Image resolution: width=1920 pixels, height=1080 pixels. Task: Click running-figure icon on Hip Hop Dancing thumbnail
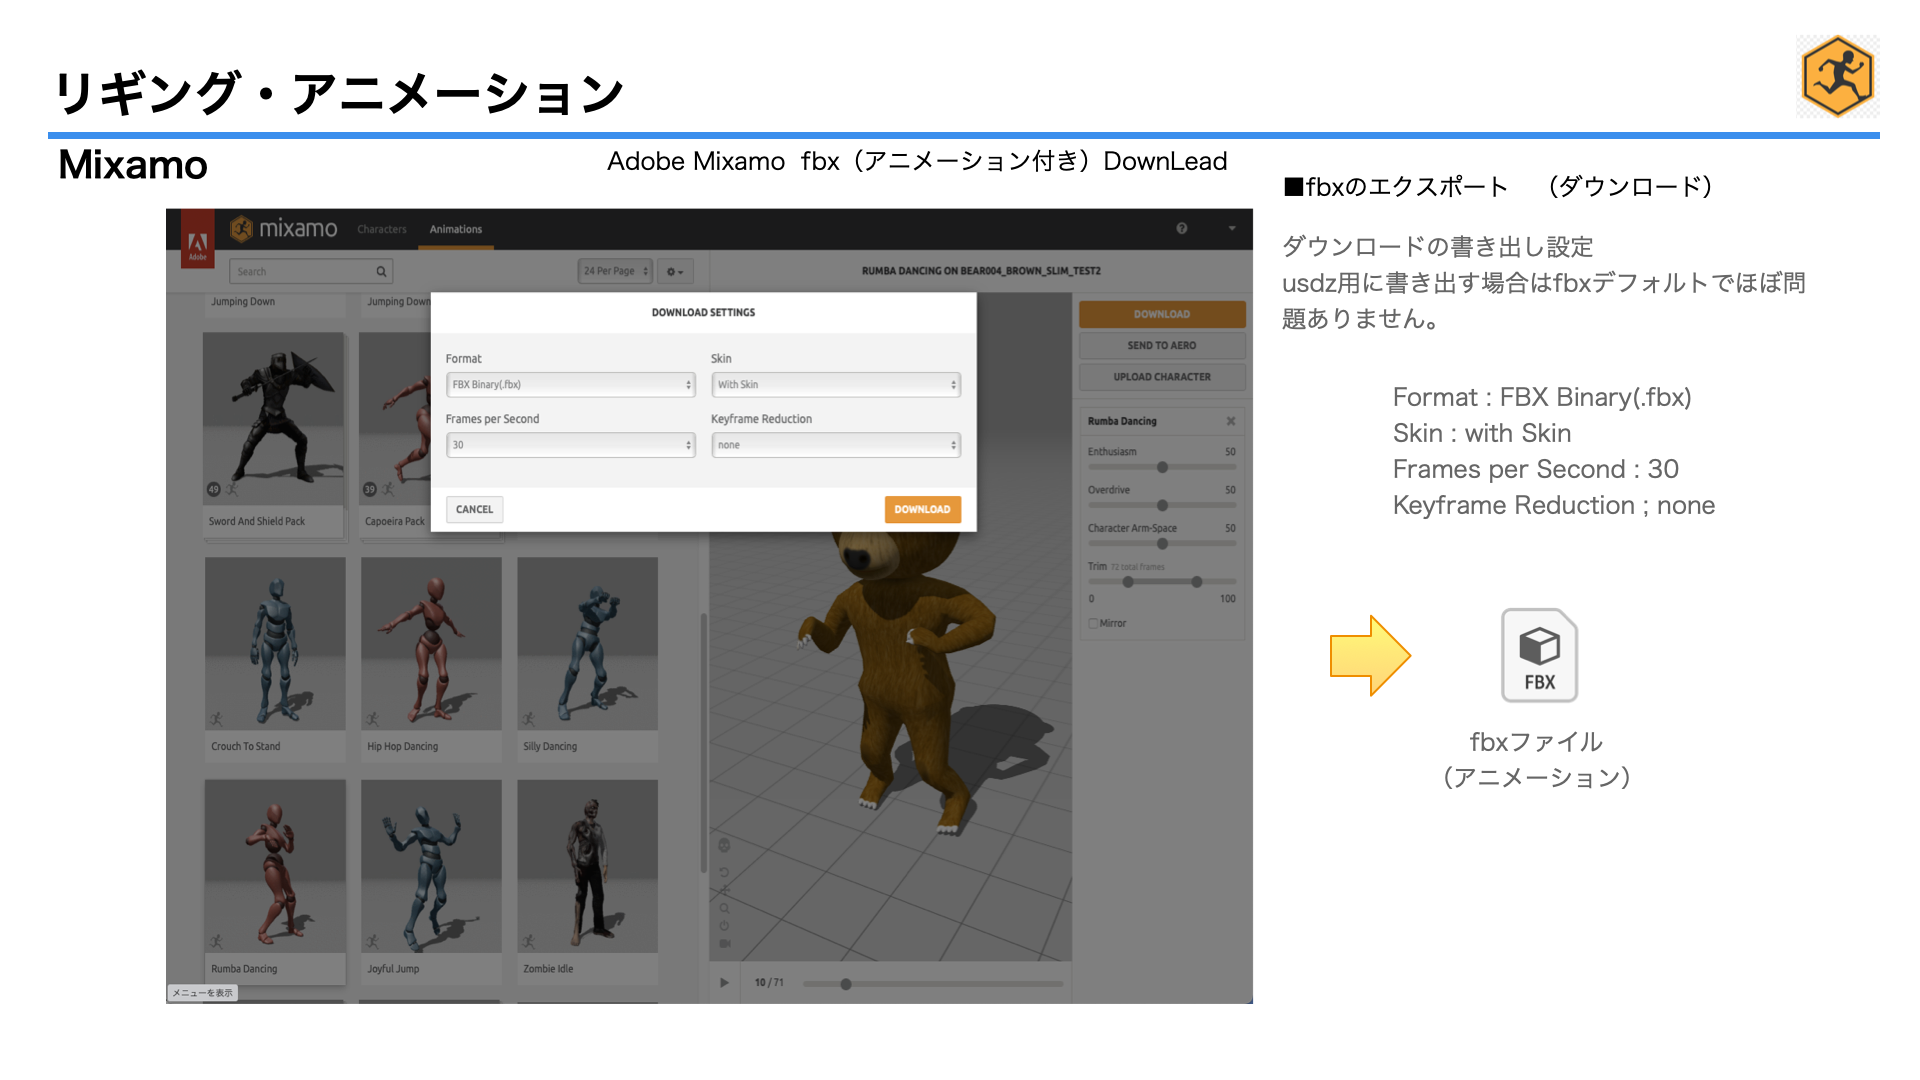(x=372, y=719)
